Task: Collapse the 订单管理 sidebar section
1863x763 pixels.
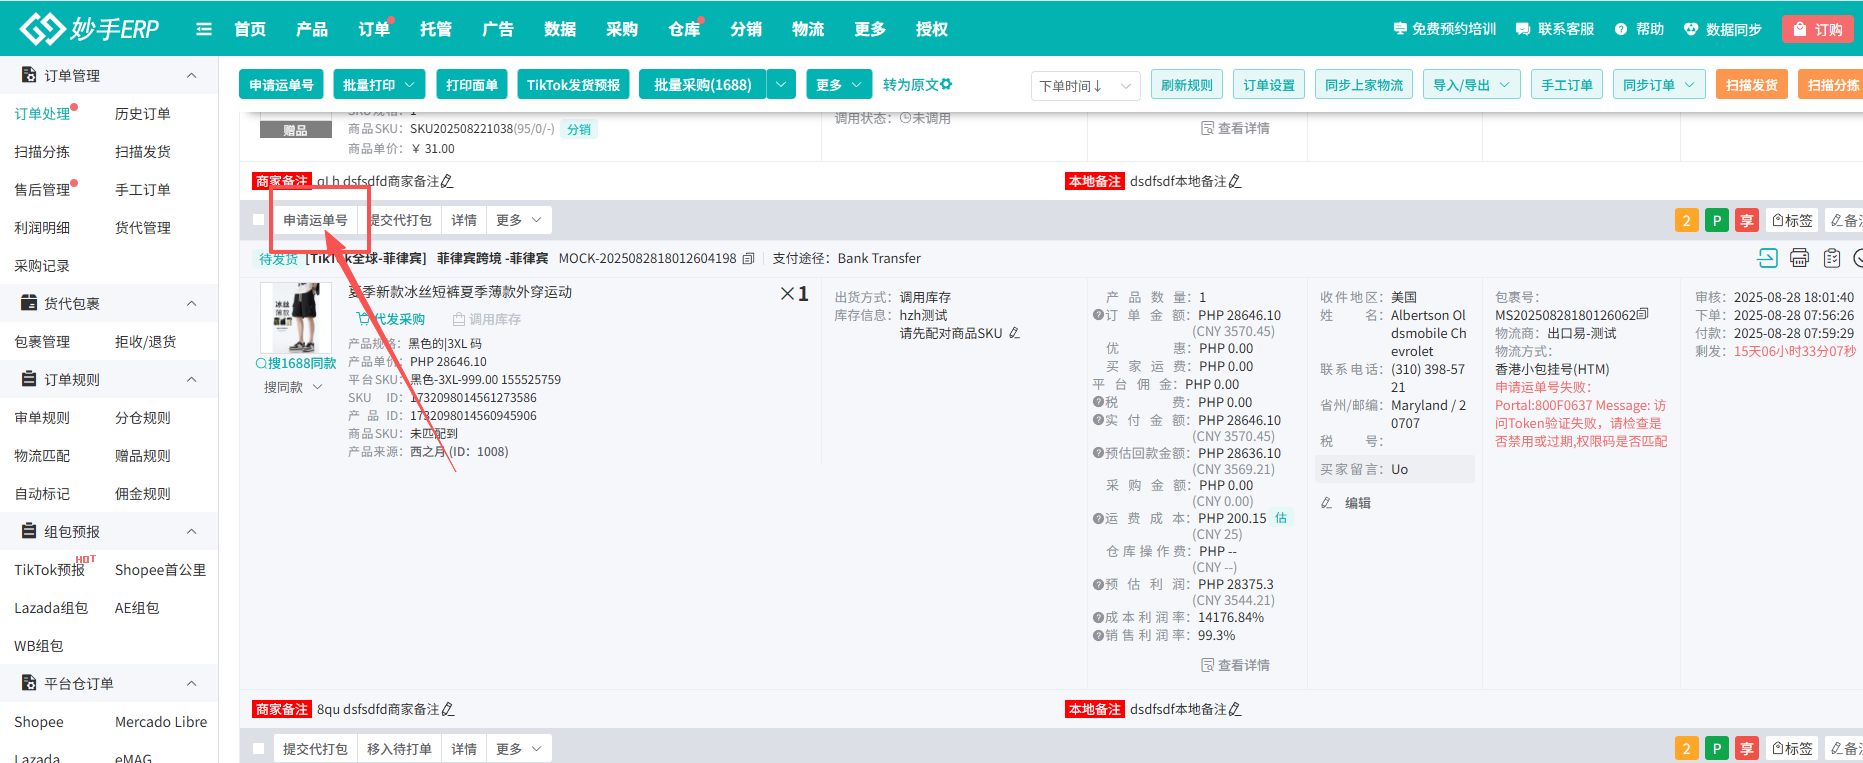Action: pyautogui.click(x=191, y=76)
